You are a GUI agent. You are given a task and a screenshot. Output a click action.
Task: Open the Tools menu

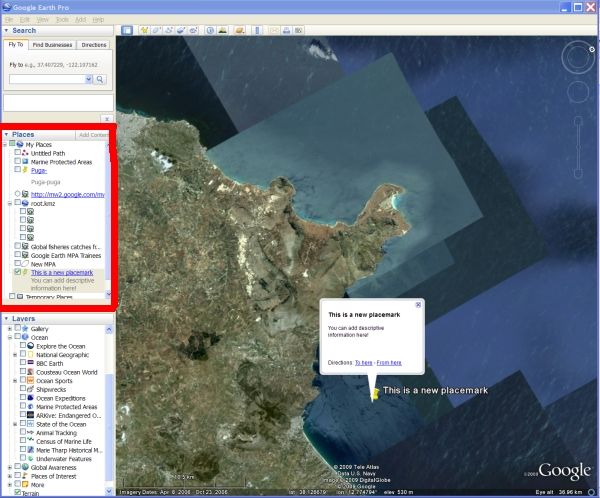tap(62, 20)
